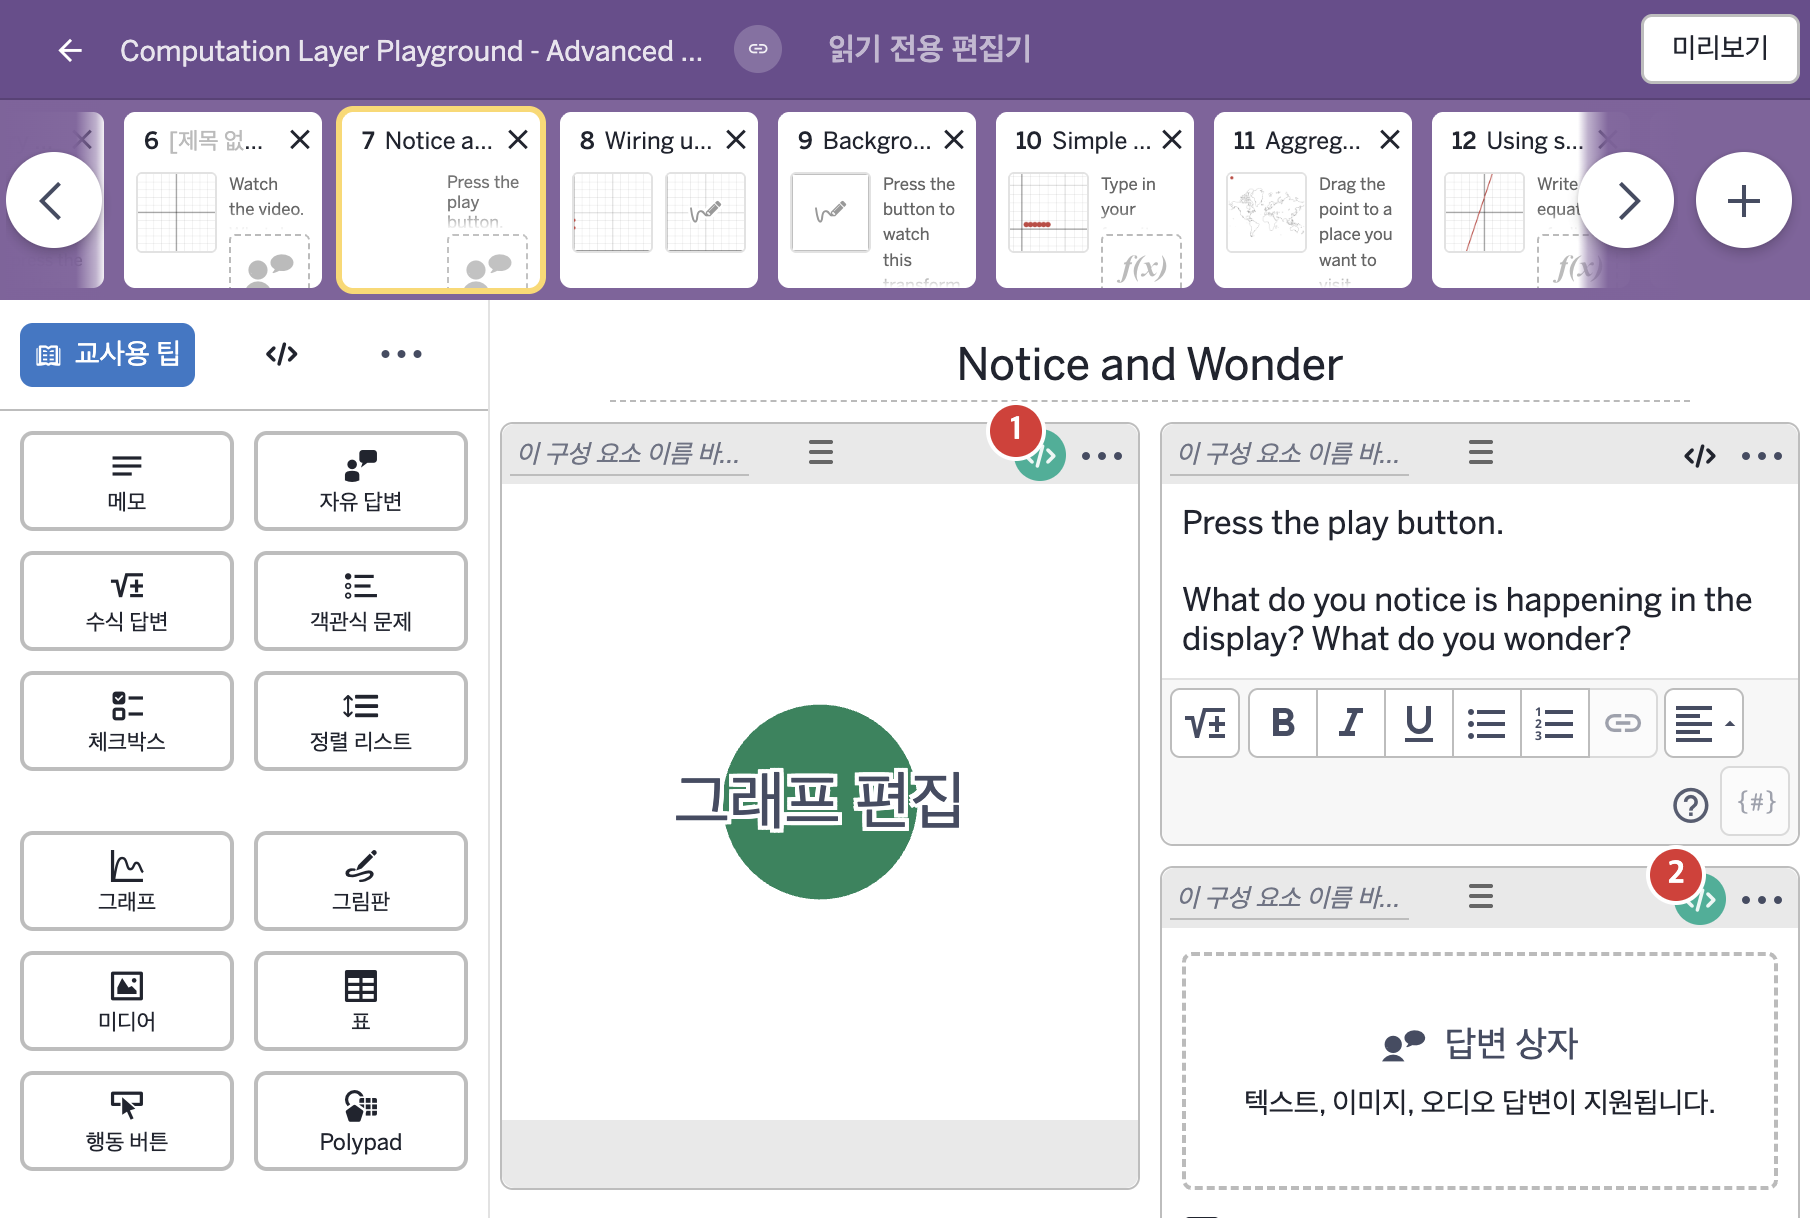Add a 정렬 리스트 ordered list
Screen dimensions: 1810x1218
click(361, 721)
